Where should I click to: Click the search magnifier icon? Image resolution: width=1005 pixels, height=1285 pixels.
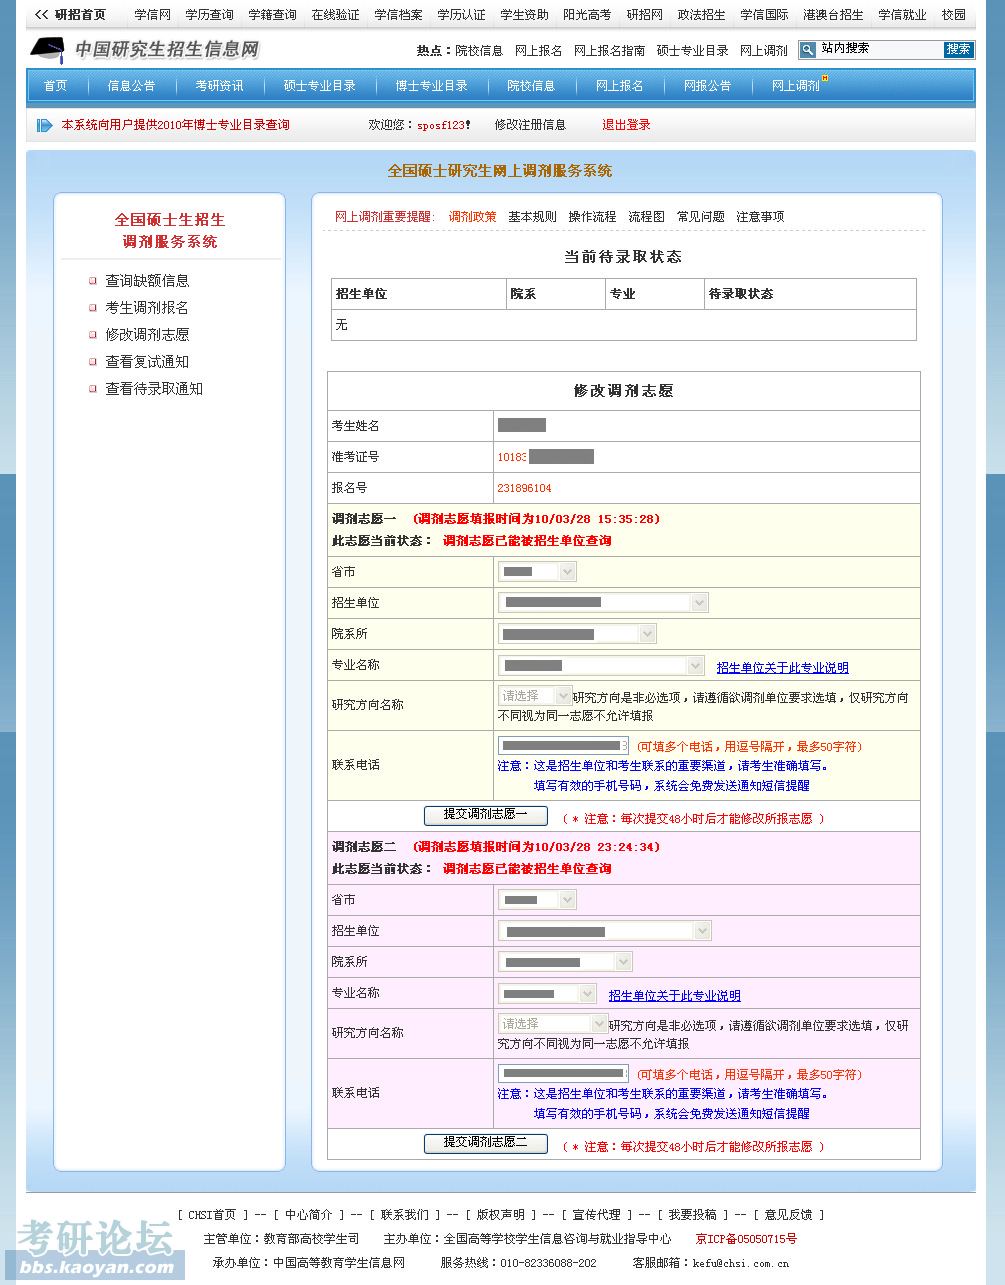[808, 50]
